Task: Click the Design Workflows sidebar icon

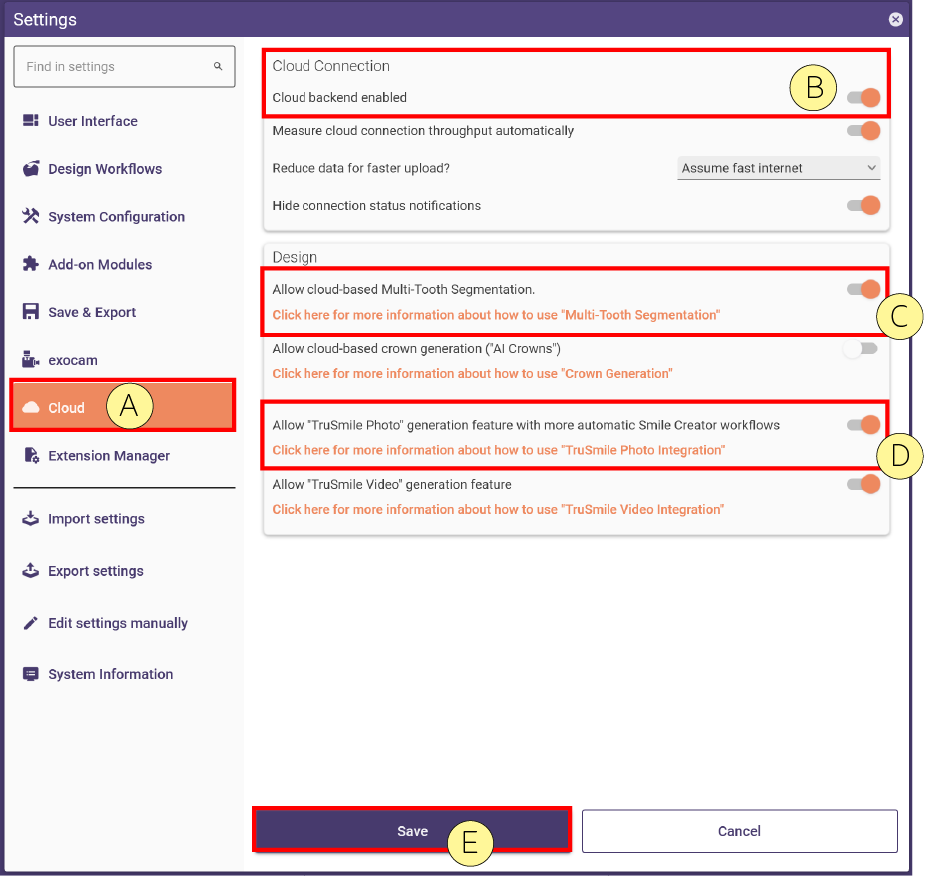Action: (x=31, y=168)
